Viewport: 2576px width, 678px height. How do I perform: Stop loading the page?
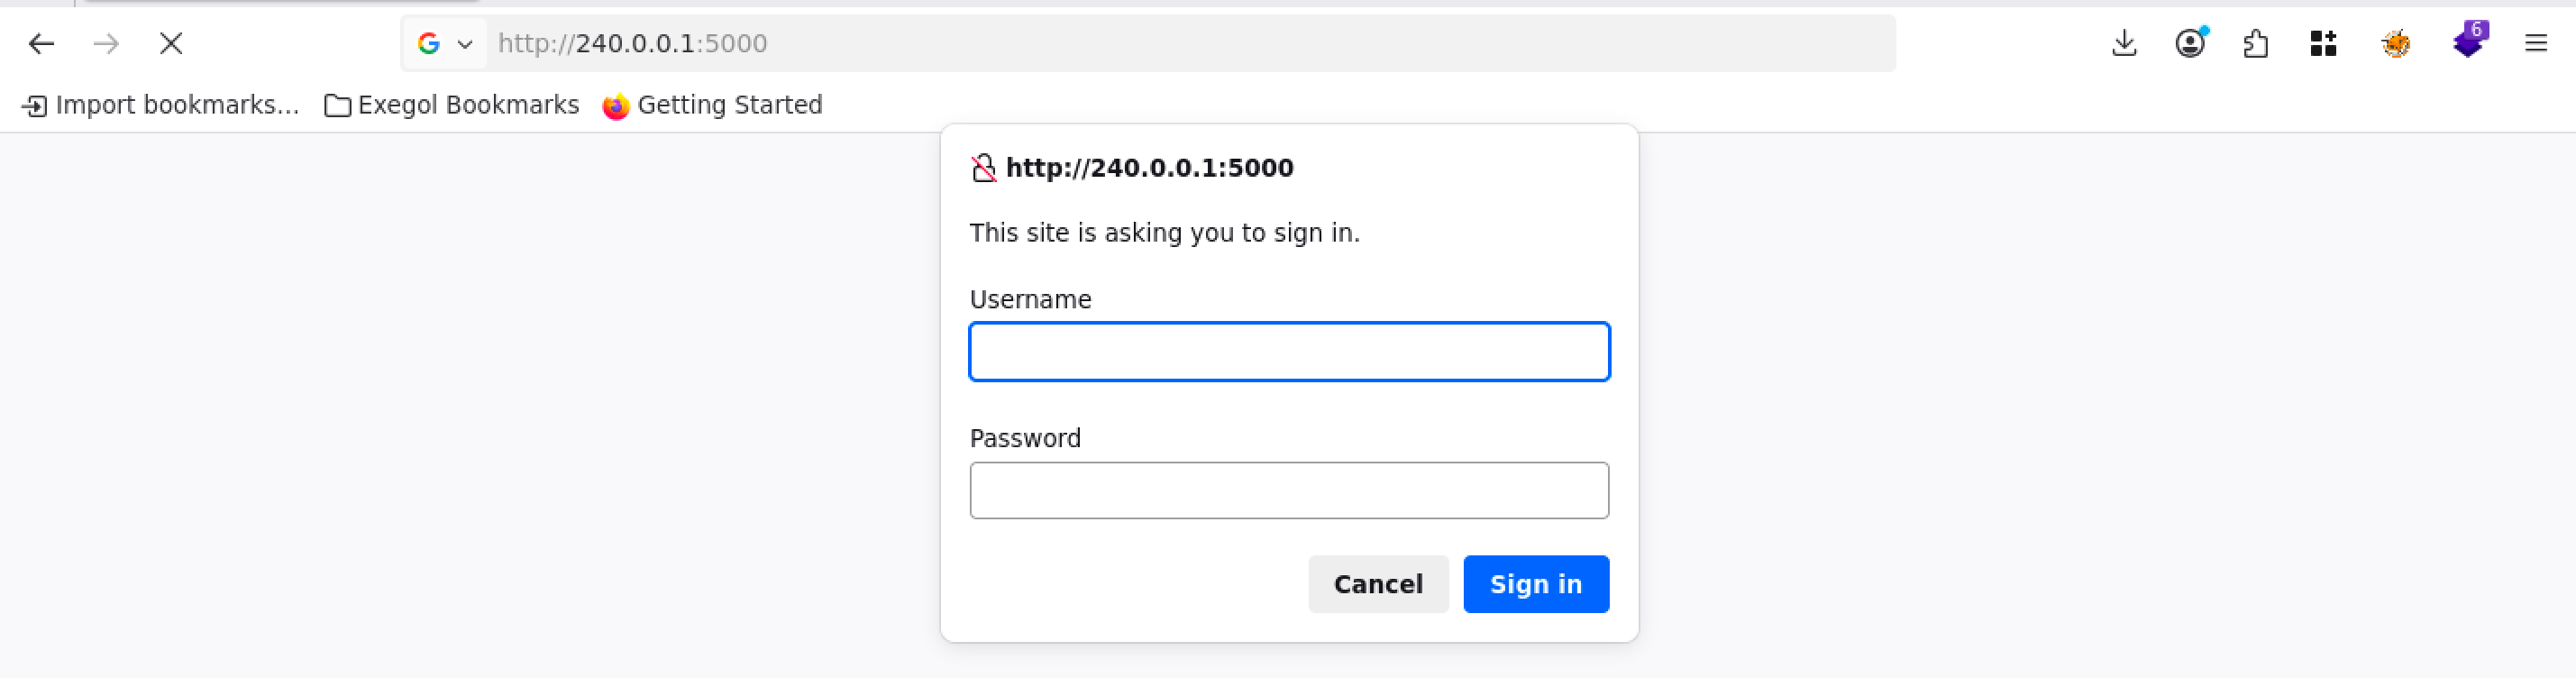pyautogui.click(x=171, y=44)
